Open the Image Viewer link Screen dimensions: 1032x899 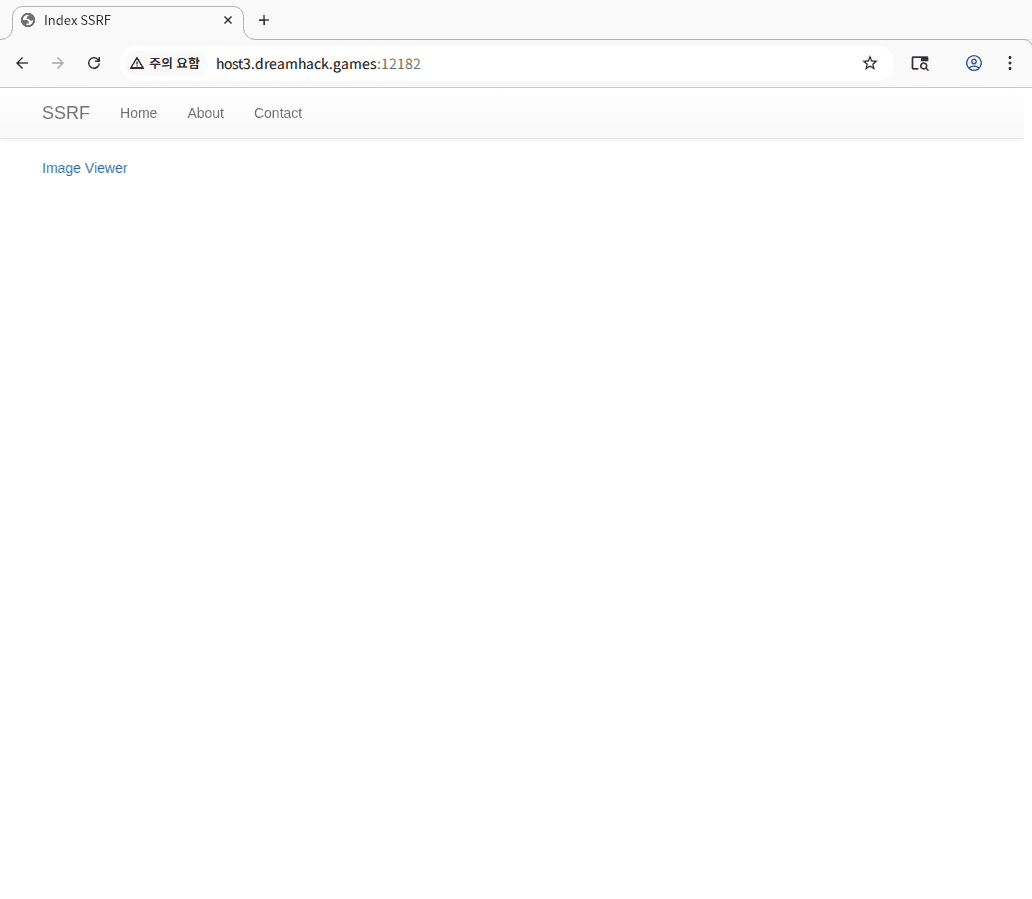[x=85, y=168]
